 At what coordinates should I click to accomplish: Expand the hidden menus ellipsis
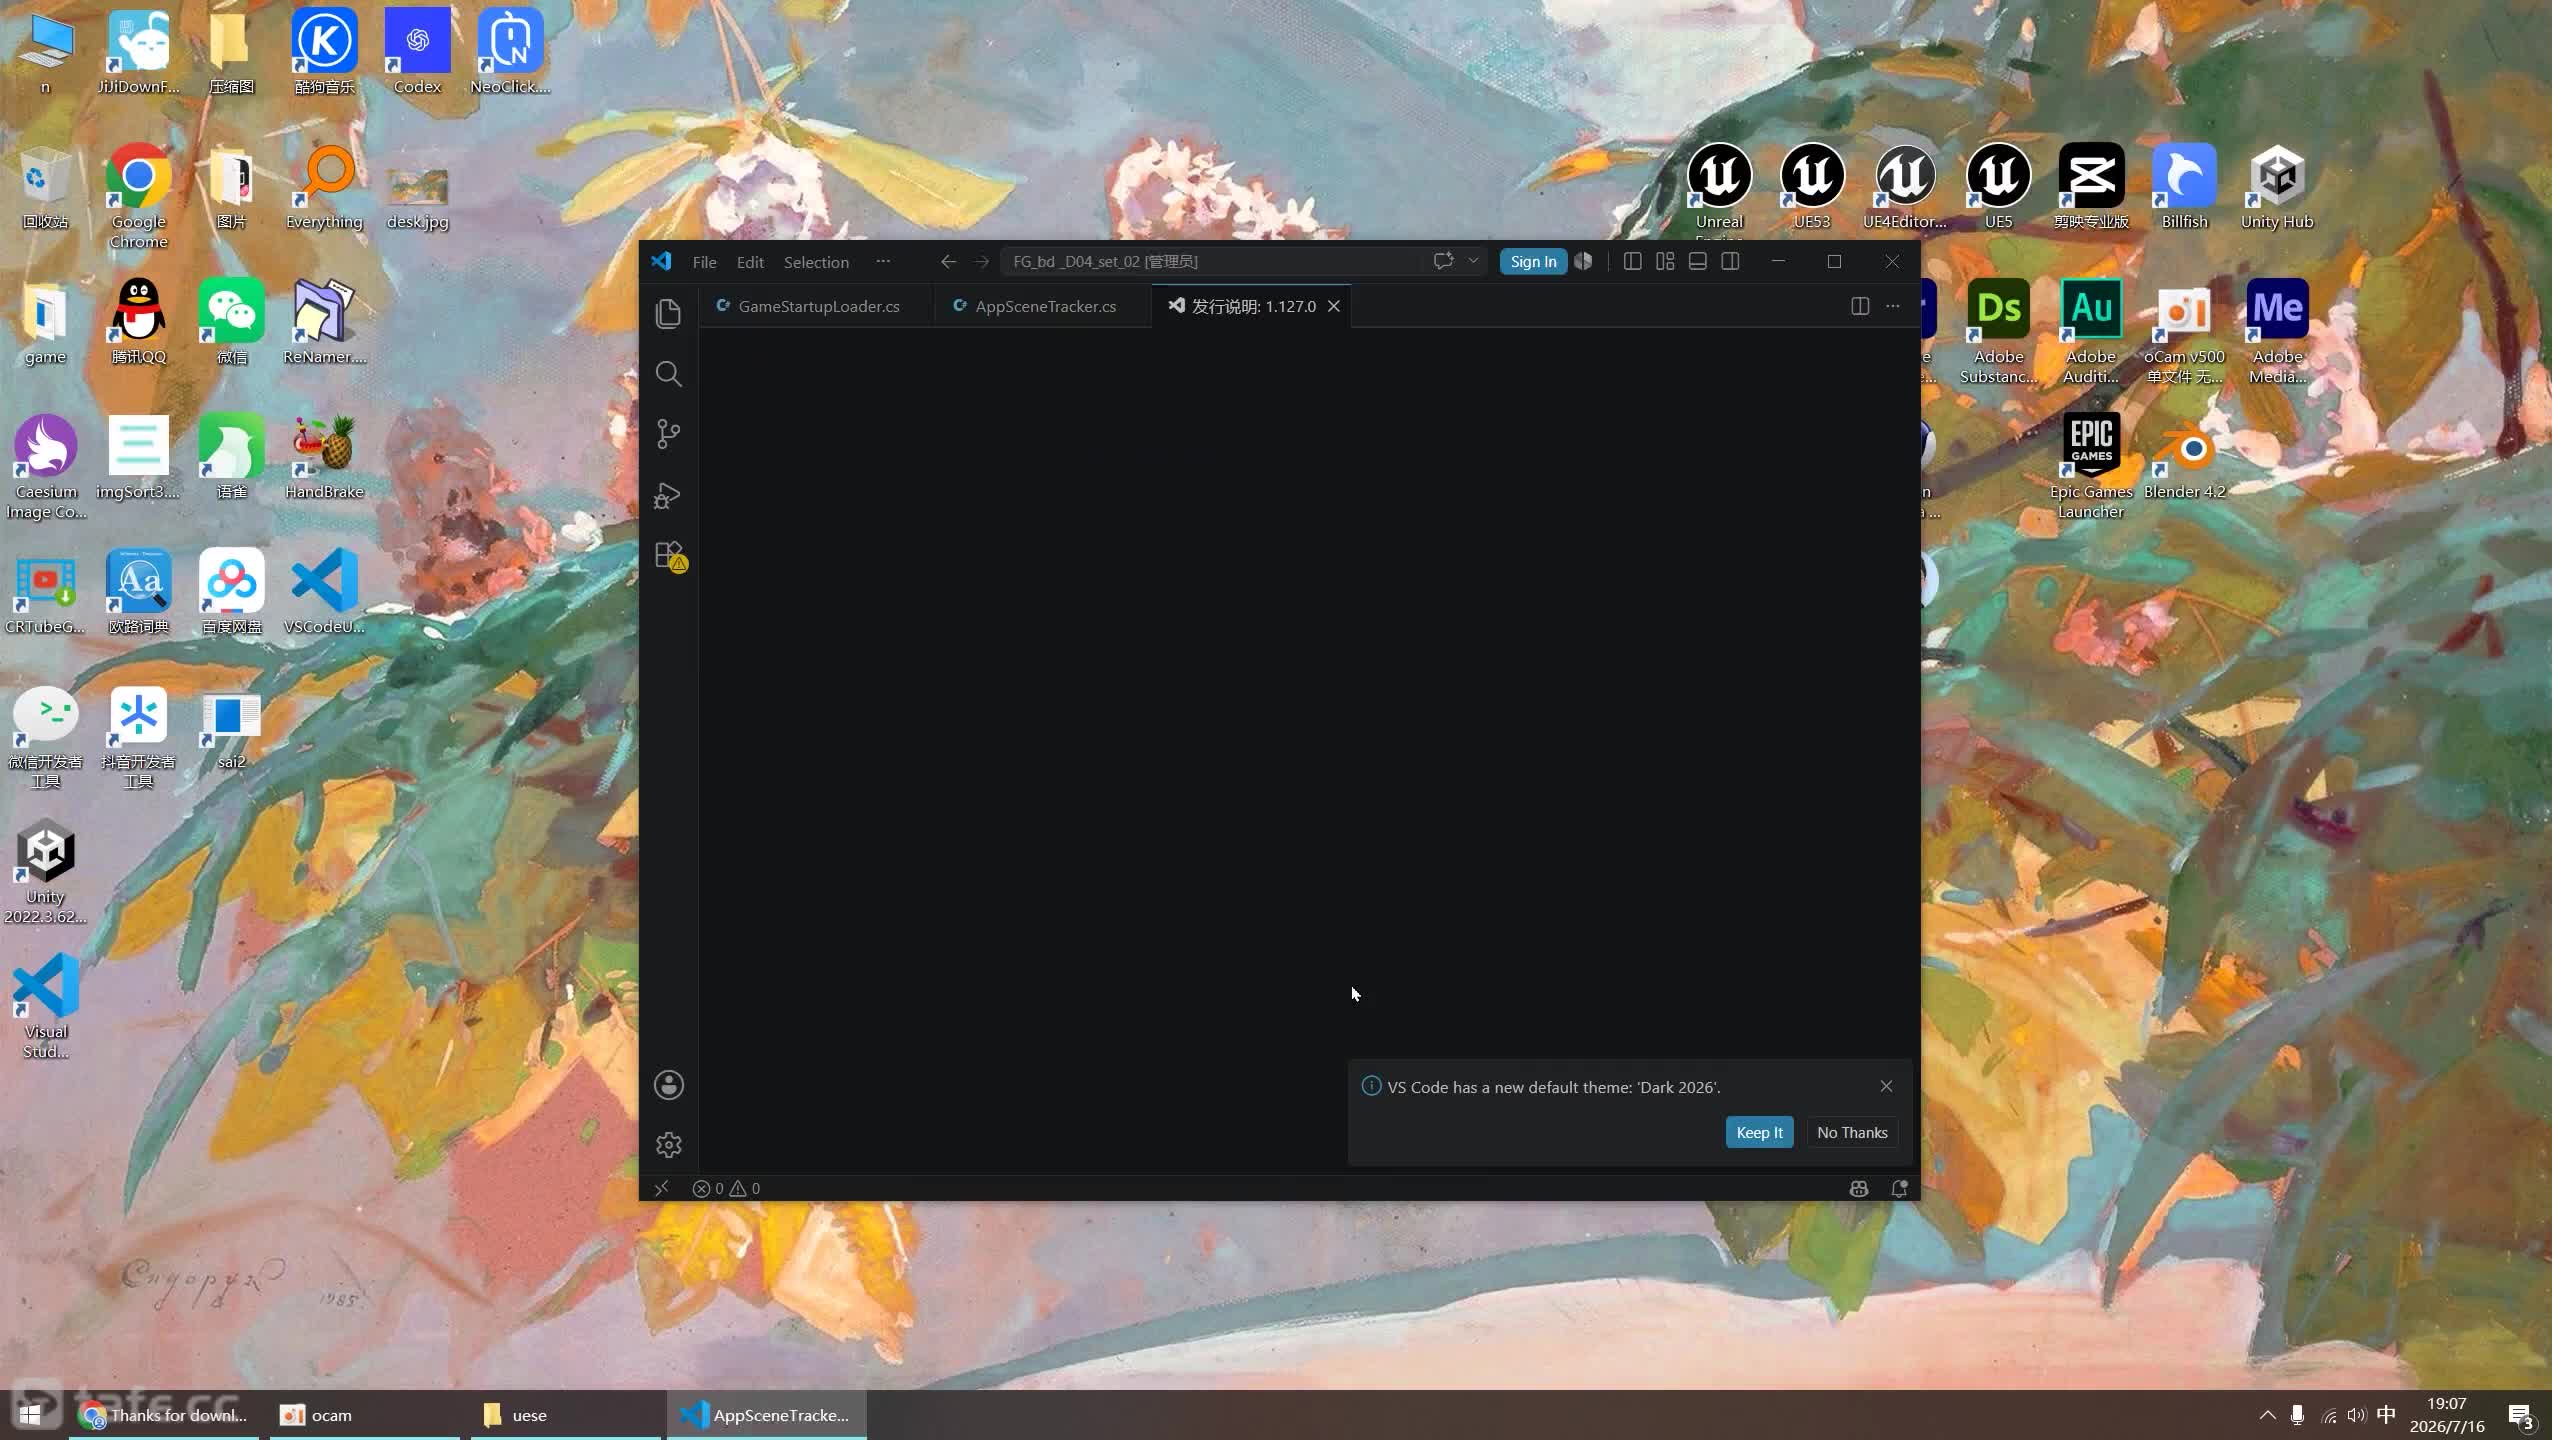coord(883,261)
